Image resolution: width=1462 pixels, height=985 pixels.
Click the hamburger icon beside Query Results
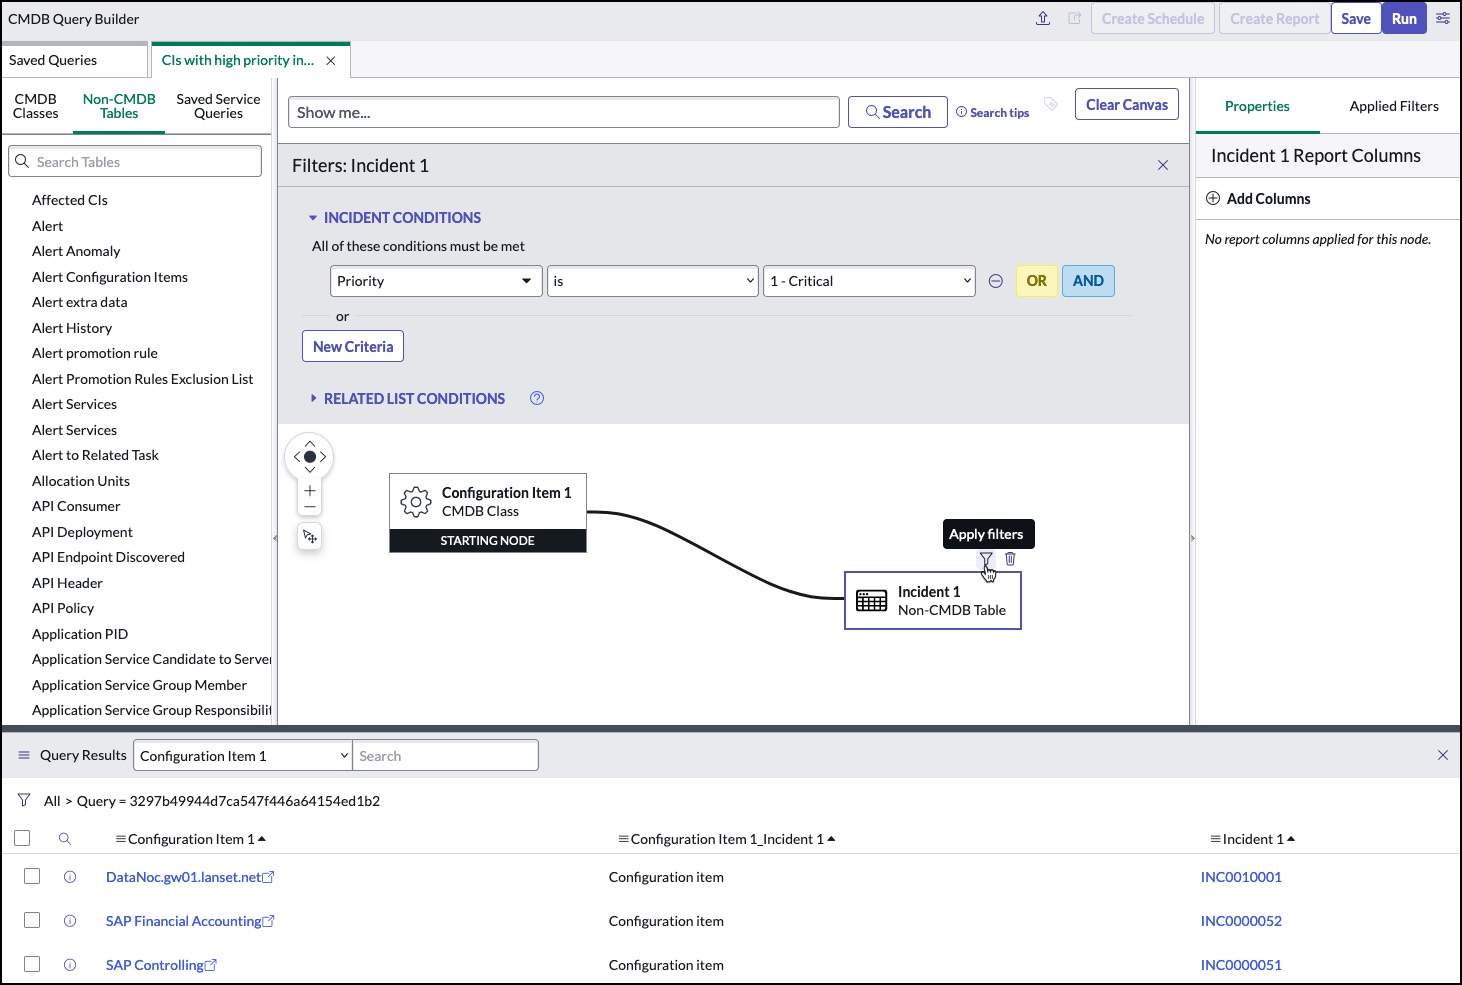[x=23, y=755]
